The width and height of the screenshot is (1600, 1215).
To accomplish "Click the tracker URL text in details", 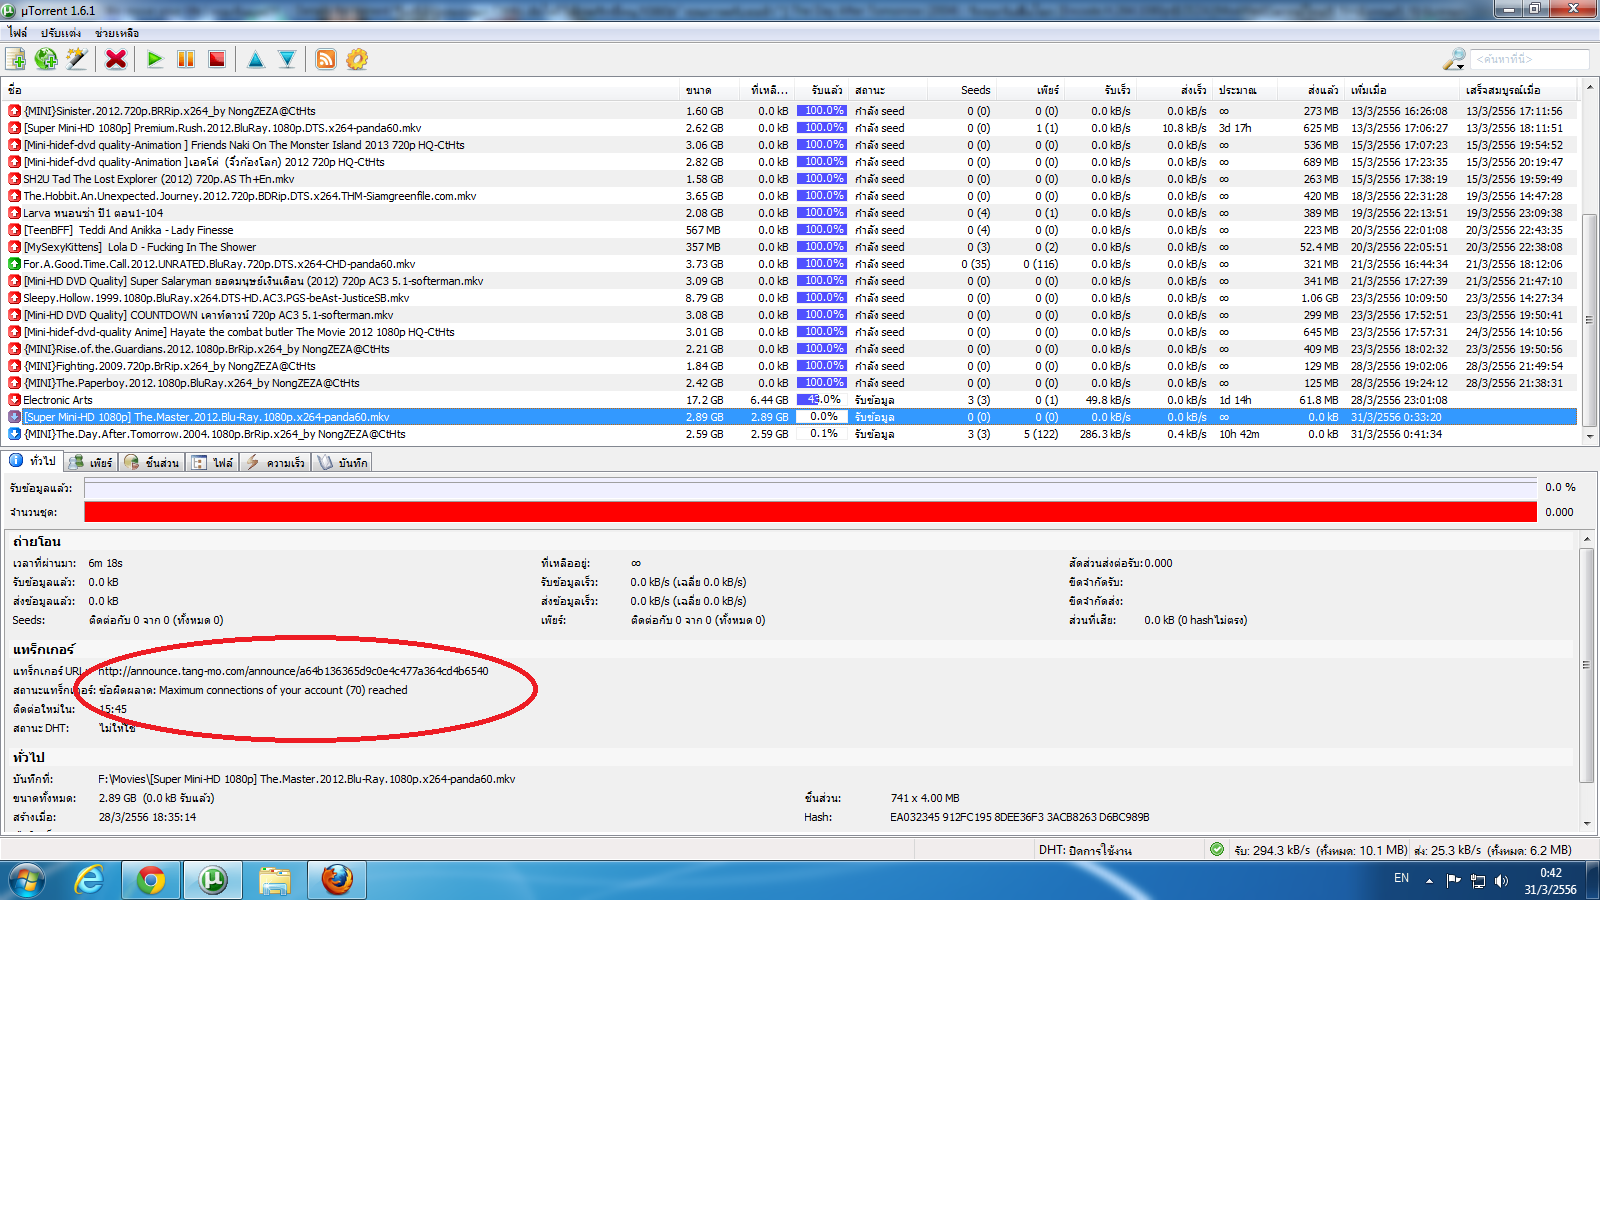I will 293,671.
